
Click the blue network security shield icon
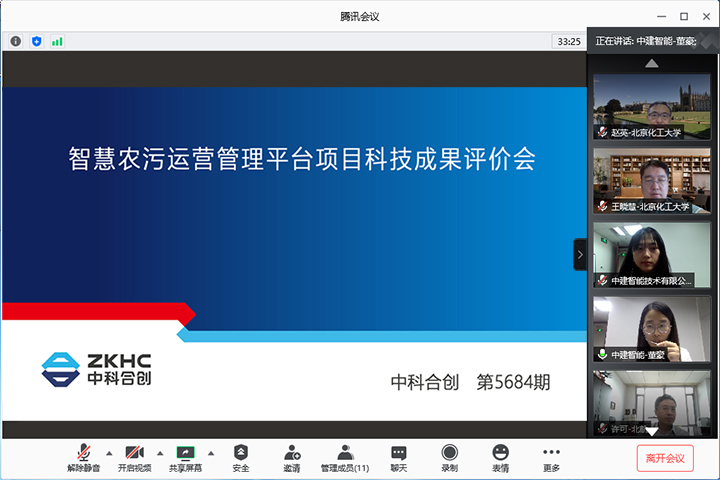[x=37, y=41]
